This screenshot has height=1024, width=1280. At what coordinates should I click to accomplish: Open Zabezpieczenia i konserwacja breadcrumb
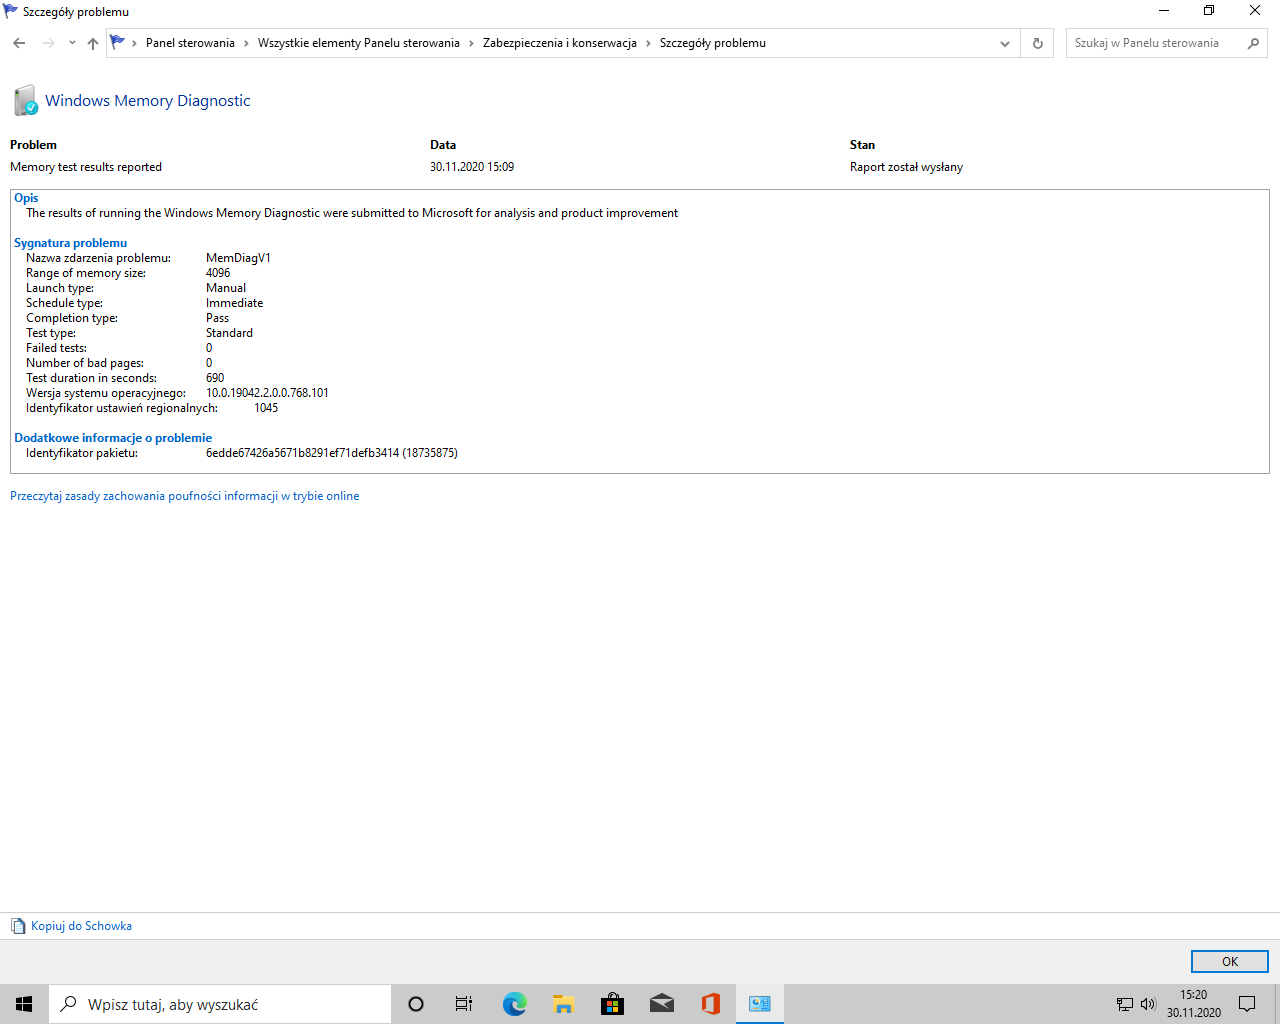click(560, 43)
